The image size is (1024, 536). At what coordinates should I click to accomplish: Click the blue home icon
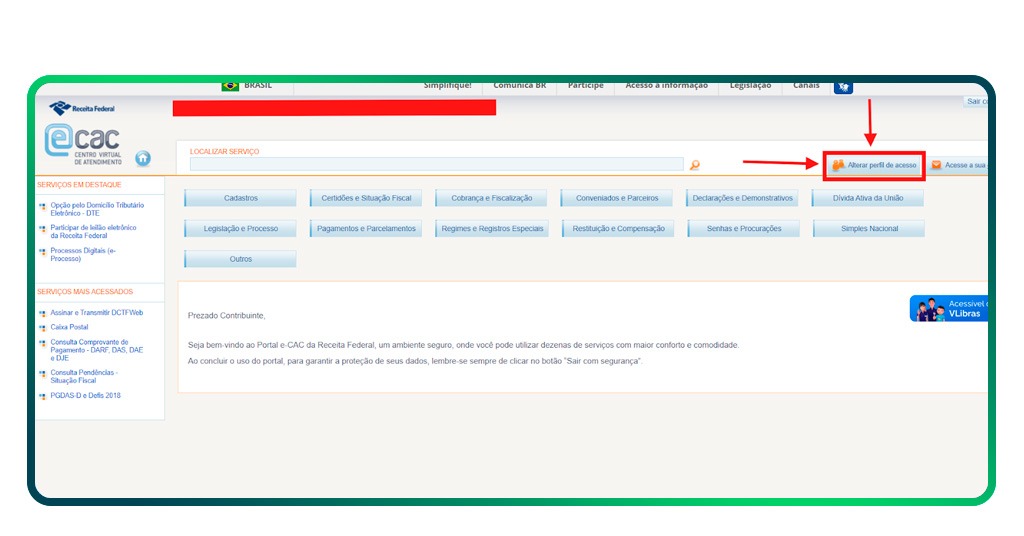tap(143, 158)
